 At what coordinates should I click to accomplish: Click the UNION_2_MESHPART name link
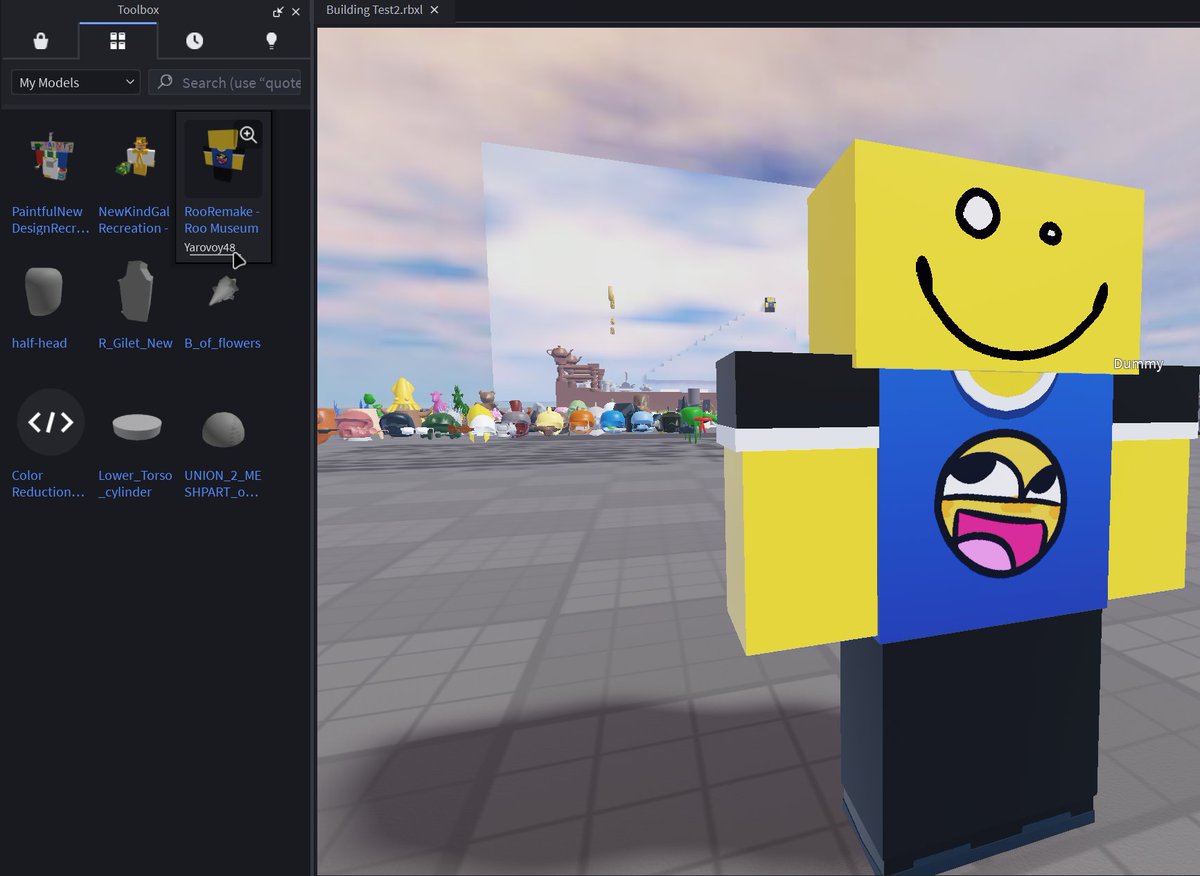pos(222,484)
